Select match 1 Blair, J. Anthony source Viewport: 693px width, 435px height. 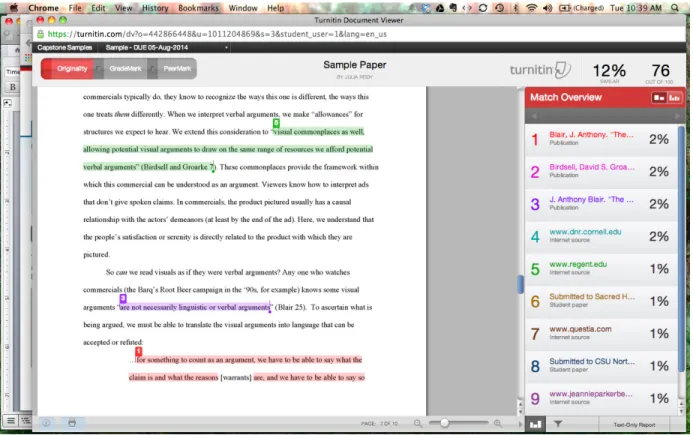coord(601,139)
